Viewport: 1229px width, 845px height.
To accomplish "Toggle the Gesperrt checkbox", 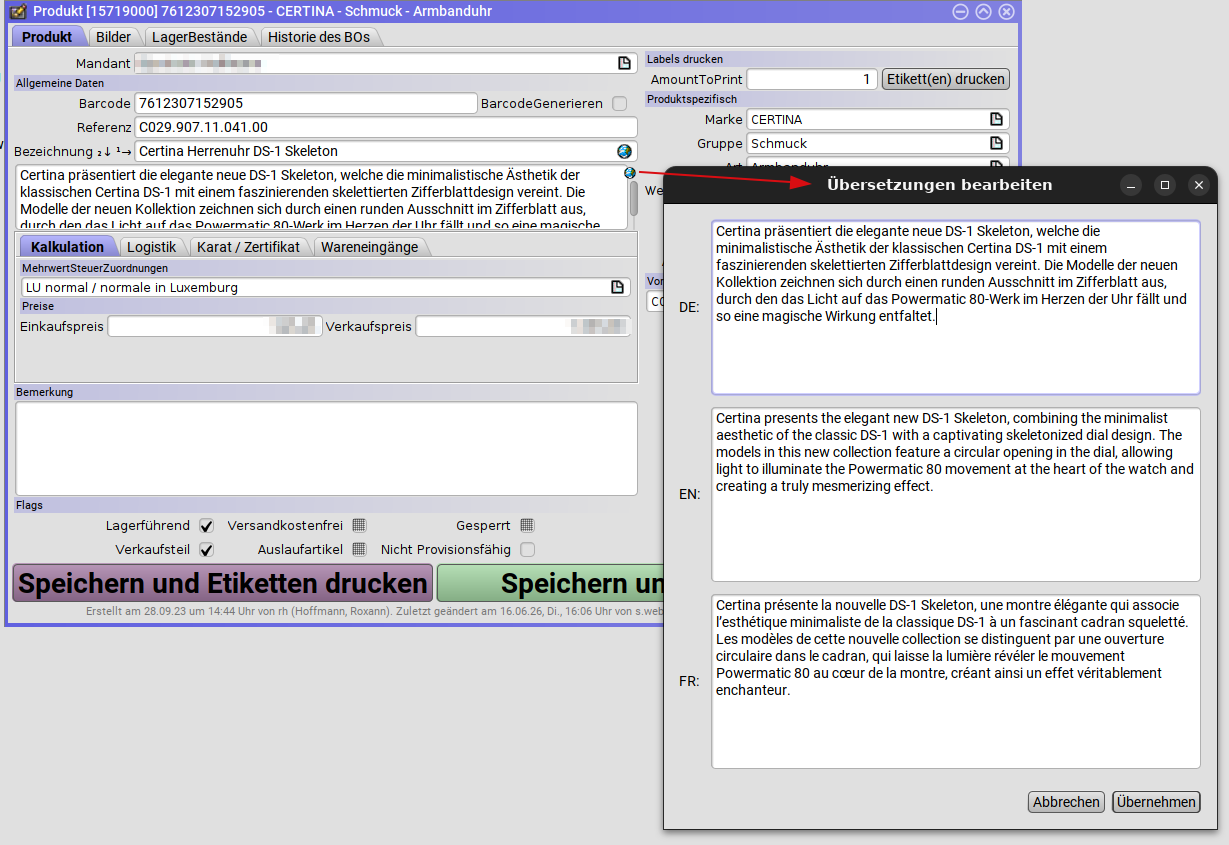I will pyautogui.click(x=527, y=525).
